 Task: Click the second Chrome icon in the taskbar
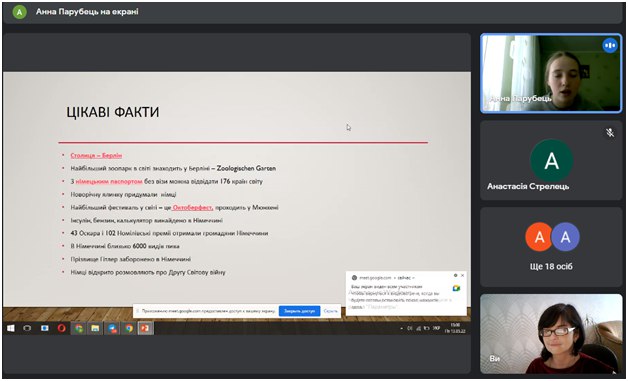pyautogui.click(x=129, y=329)
